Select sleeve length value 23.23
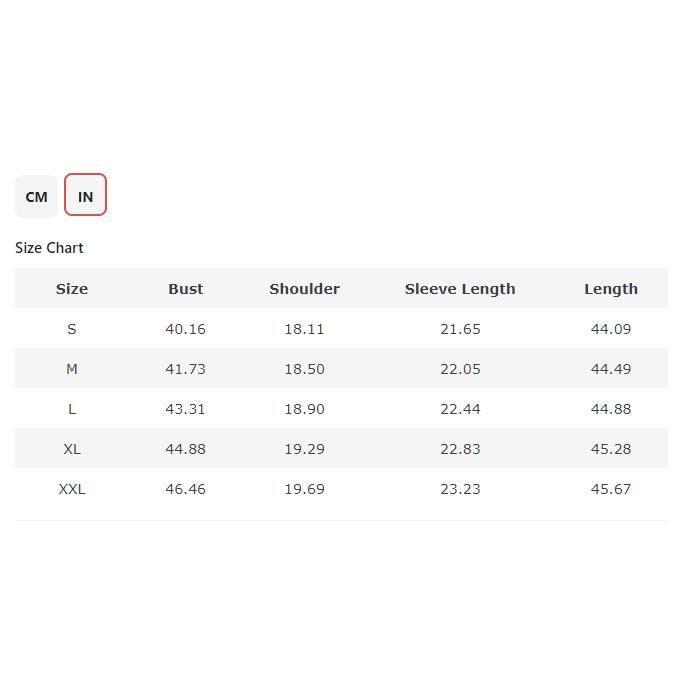This screenshot has height=682, width=682. [x=460, y=489]
